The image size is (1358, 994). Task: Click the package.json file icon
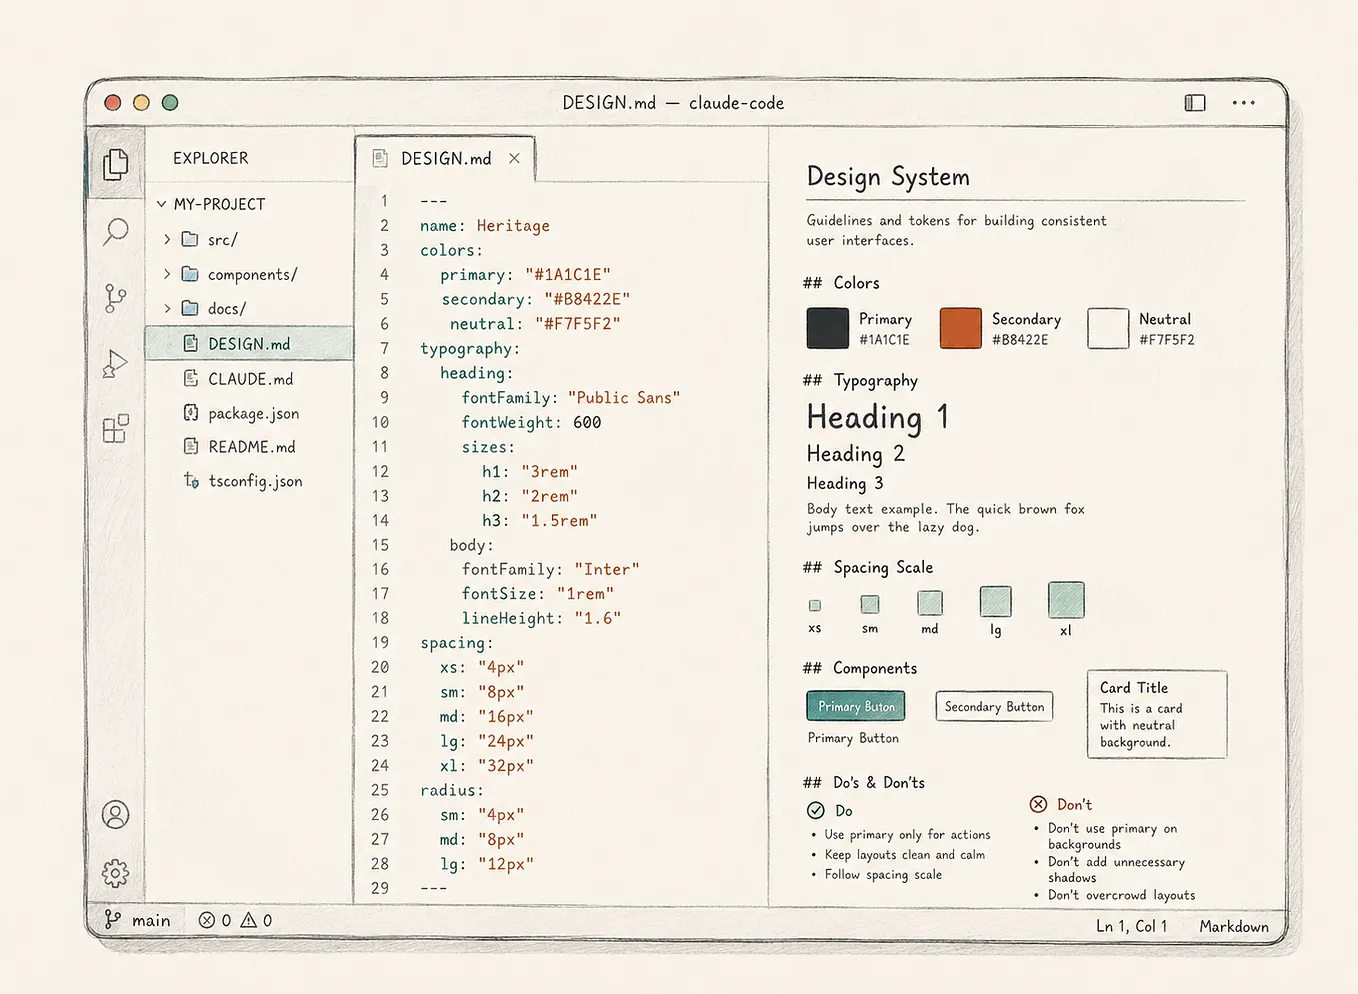(x=191, y=413)
